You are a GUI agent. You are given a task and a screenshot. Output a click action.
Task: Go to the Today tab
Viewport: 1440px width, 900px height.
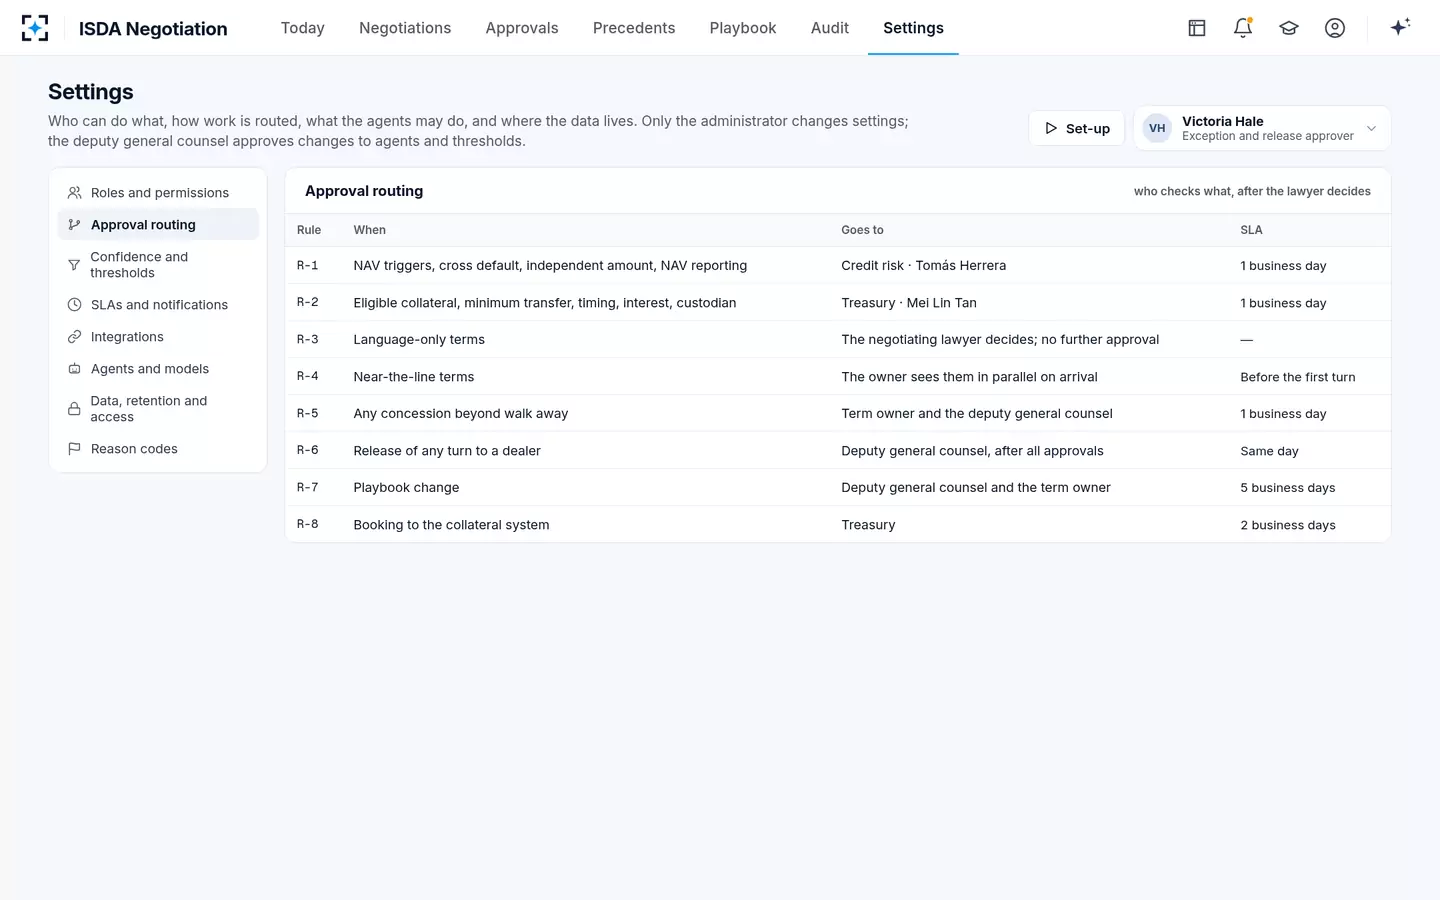(303, 28)
